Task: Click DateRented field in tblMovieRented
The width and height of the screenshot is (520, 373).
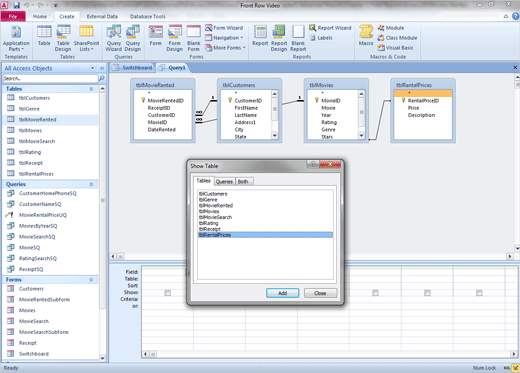Action: (x=162, y=130)
